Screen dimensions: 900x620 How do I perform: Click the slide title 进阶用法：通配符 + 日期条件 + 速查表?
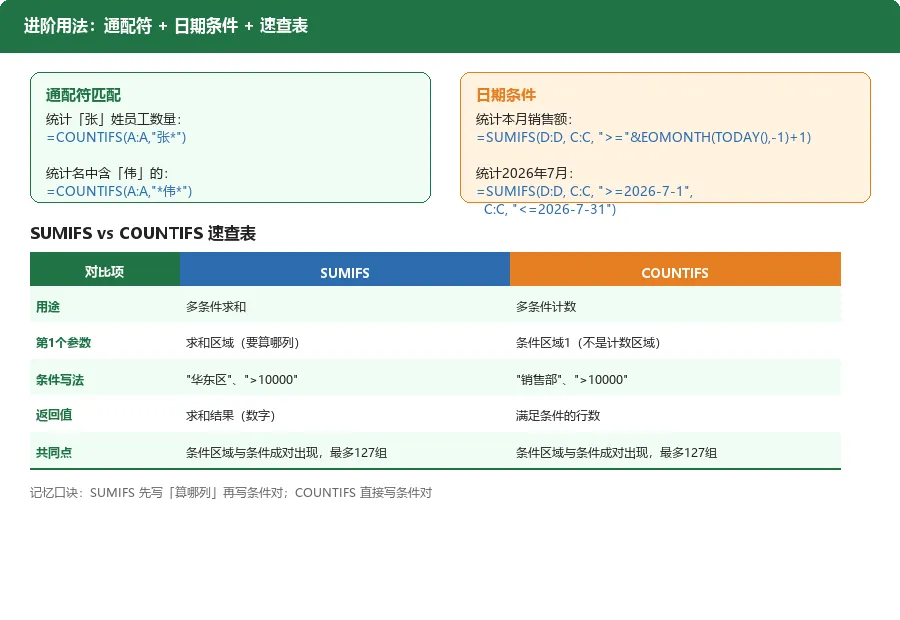click(166, 26)
